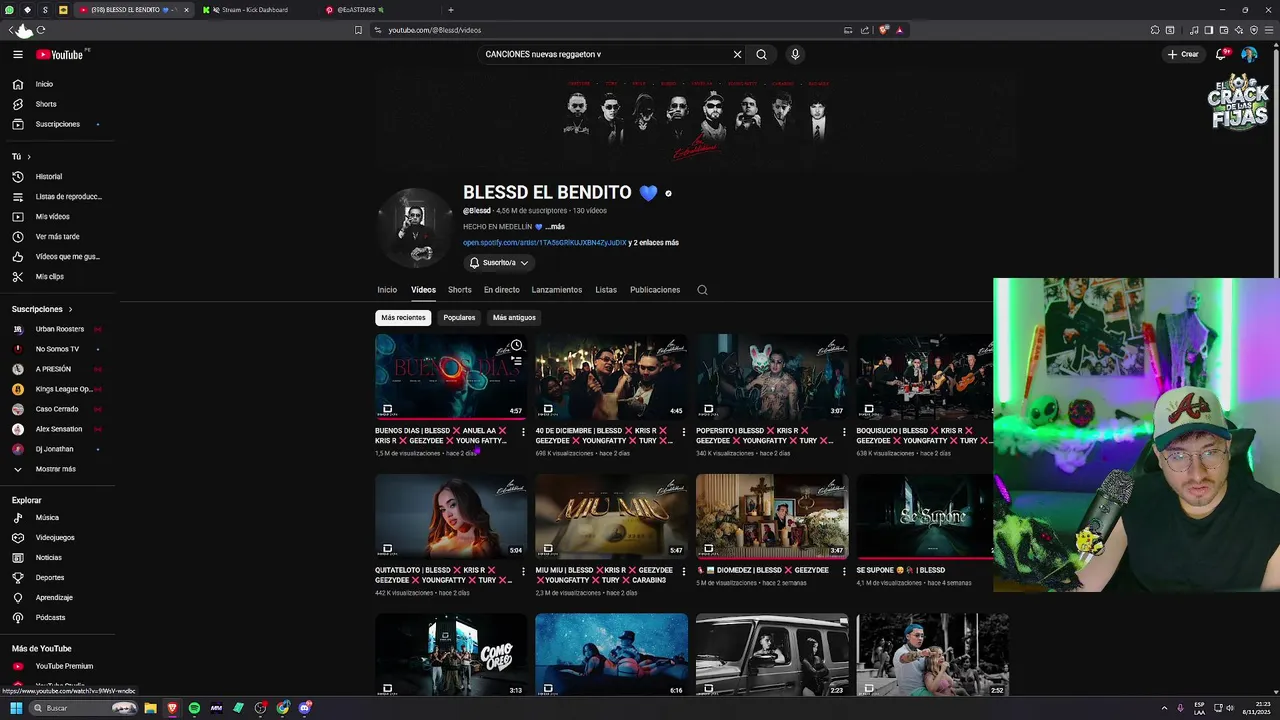Viewport: 1280px width, 720px height.
Task: Open File Explorer from the taskbar
Action: 150,708
